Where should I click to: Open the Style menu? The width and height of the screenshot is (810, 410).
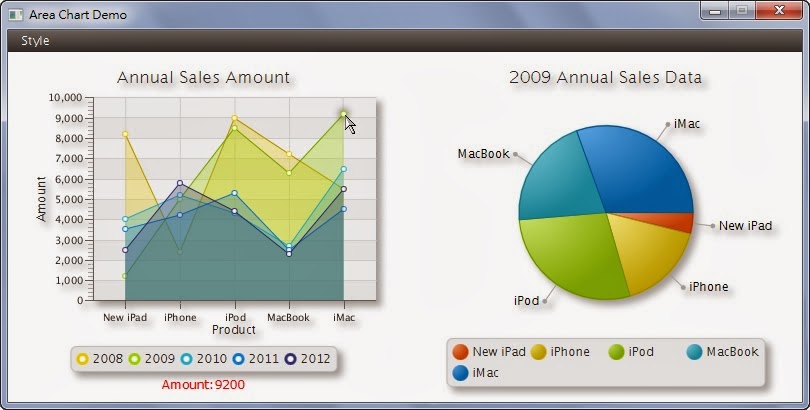(x=35, y=41)
